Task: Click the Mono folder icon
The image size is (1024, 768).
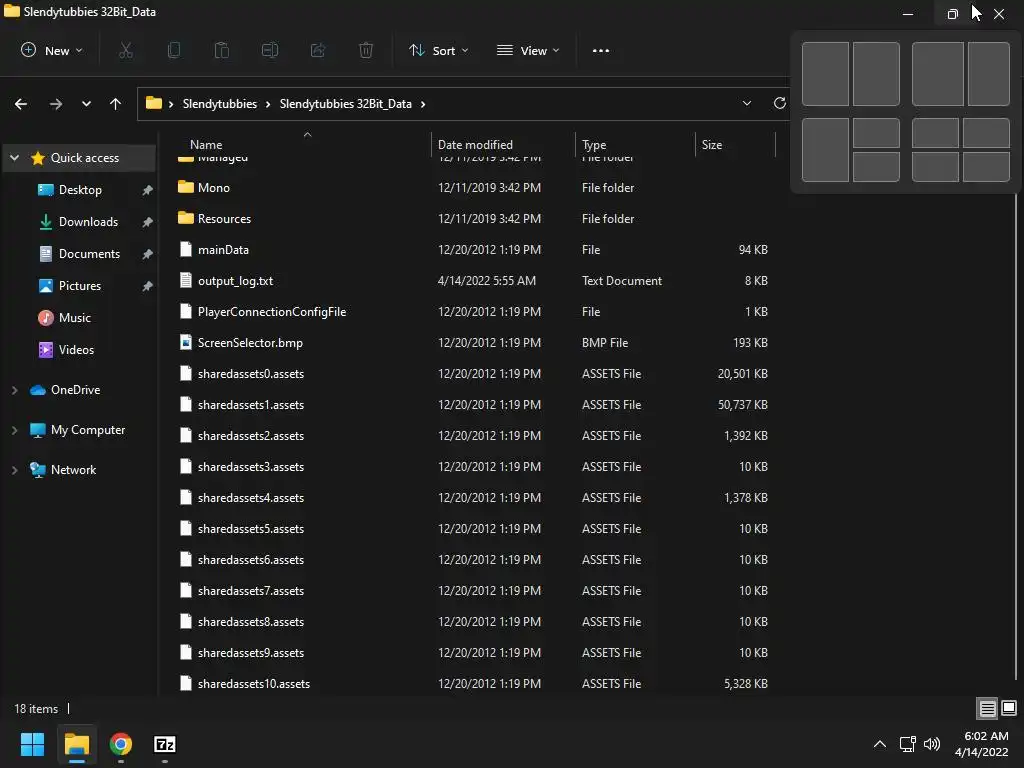Action: [186, 187]
